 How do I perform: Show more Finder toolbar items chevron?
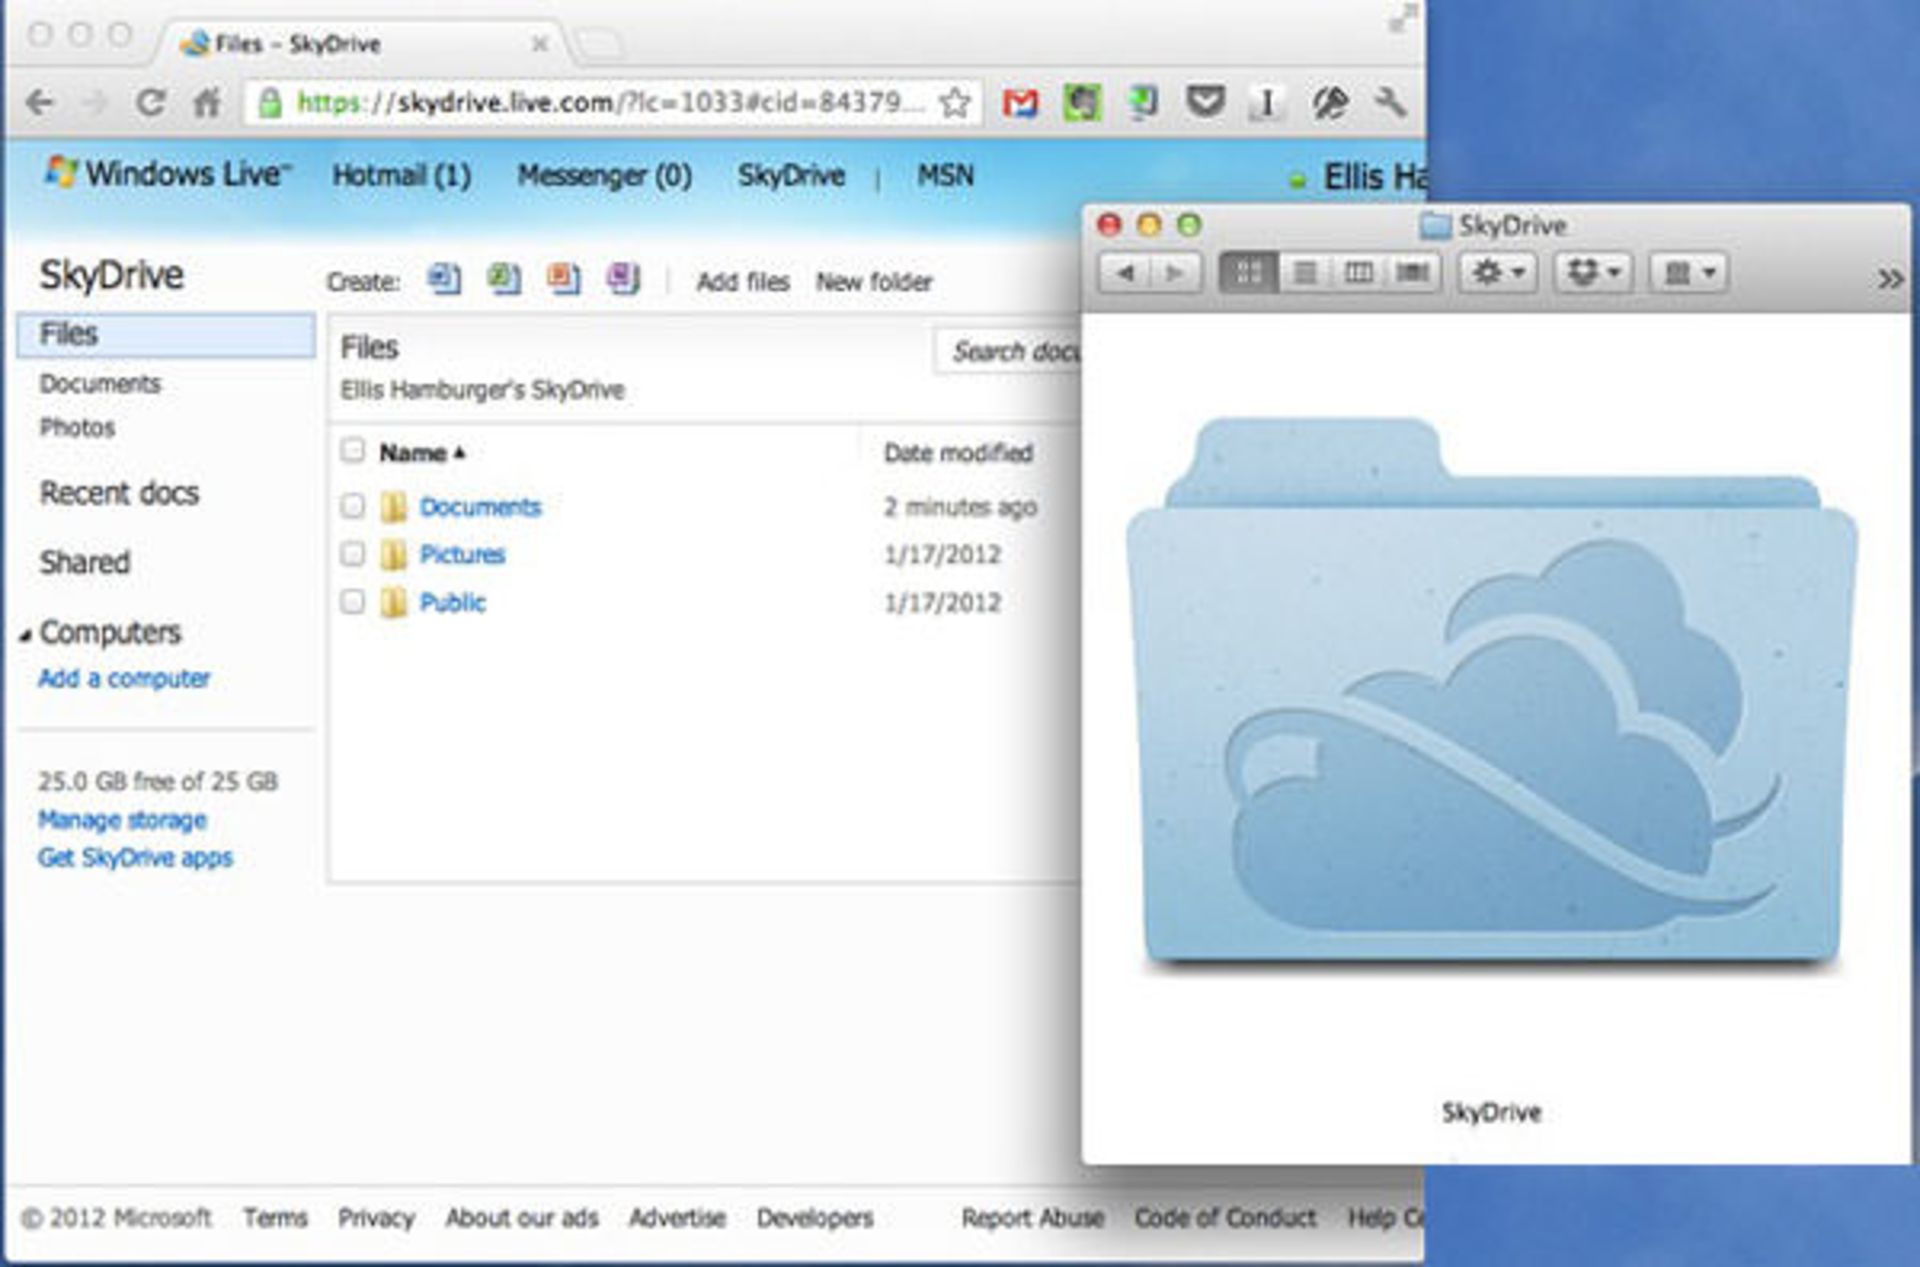1890,278
